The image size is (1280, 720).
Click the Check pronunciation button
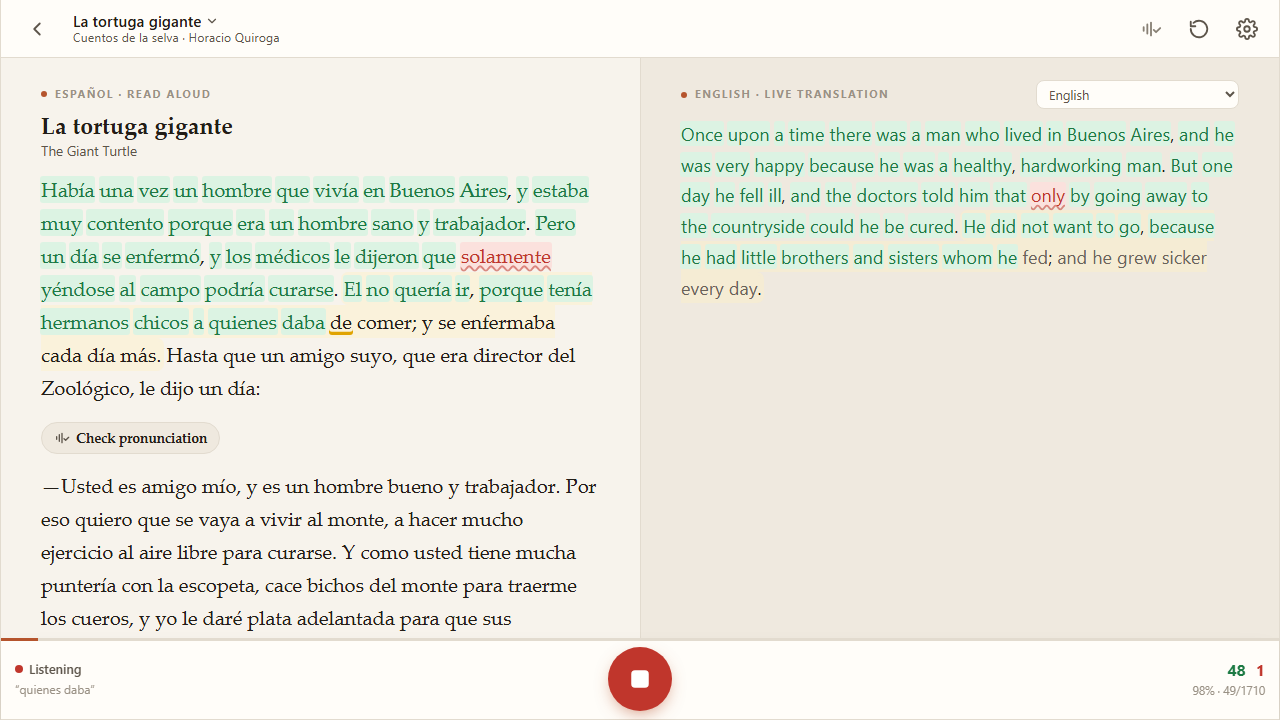pos(130,438)
